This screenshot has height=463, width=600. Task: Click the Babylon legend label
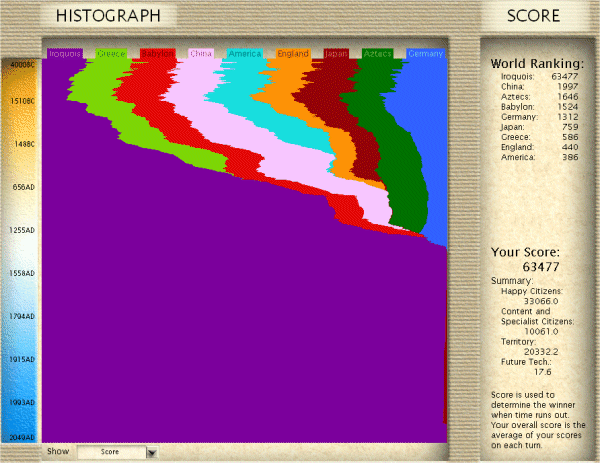(x=157, y=53)
